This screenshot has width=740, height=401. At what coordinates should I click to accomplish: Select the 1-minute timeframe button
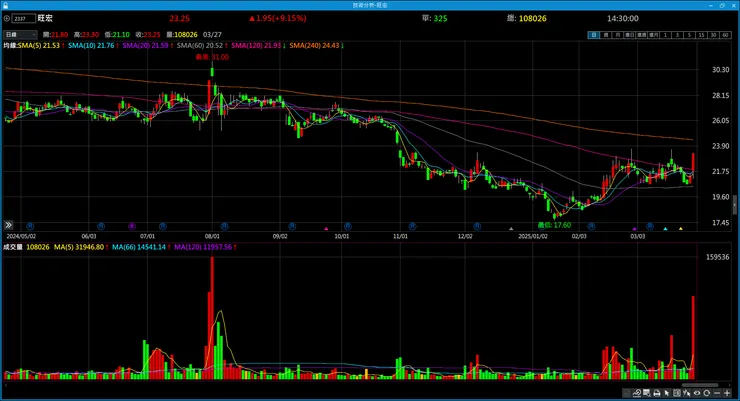[x=665, y=35]
